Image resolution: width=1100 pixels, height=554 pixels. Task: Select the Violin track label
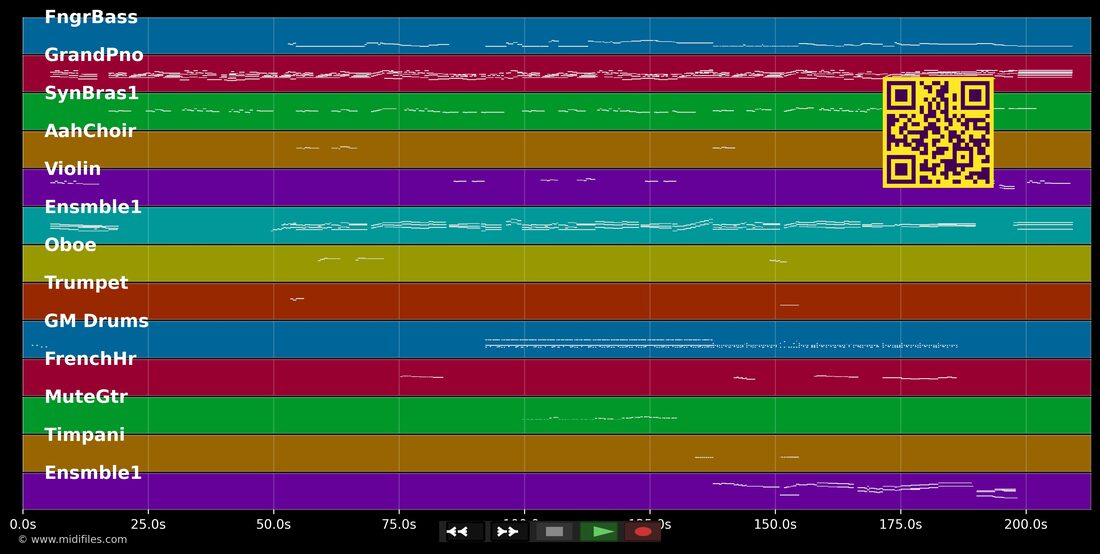pyautogui.click(x=72, y=169)
